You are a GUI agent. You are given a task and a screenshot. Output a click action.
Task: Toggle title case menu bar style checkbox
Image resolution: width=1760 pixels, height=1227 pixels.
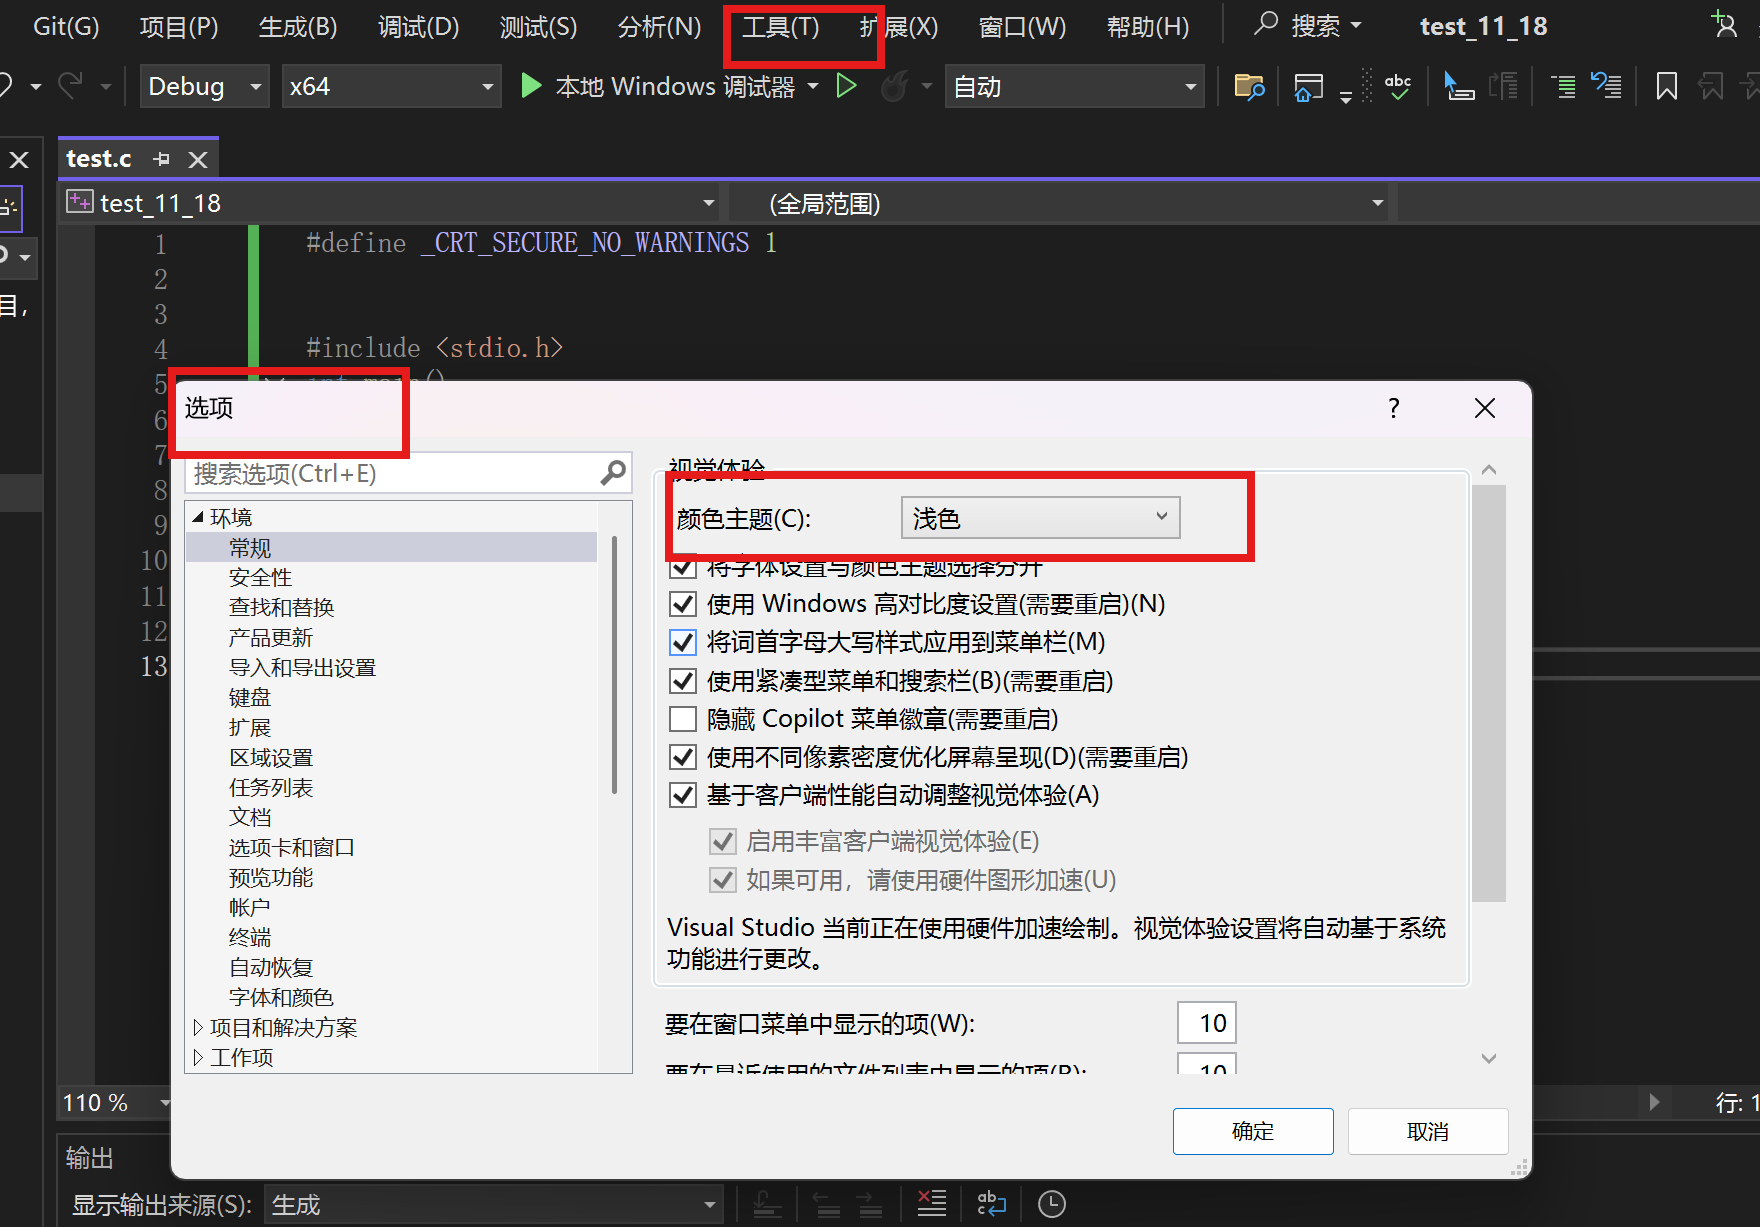click(683, 642)
